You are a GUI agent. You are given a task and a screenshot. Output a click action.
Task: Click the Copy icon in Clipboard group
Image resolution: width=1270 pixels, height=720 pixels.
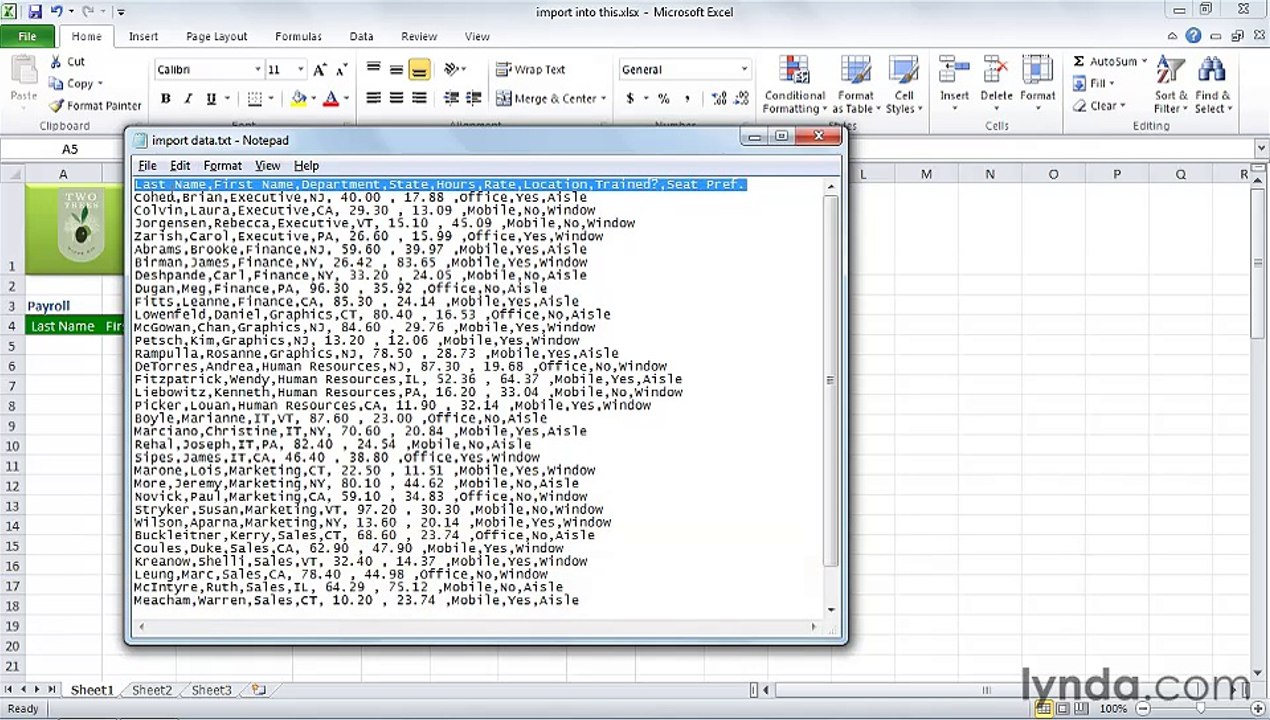(55, 84)
